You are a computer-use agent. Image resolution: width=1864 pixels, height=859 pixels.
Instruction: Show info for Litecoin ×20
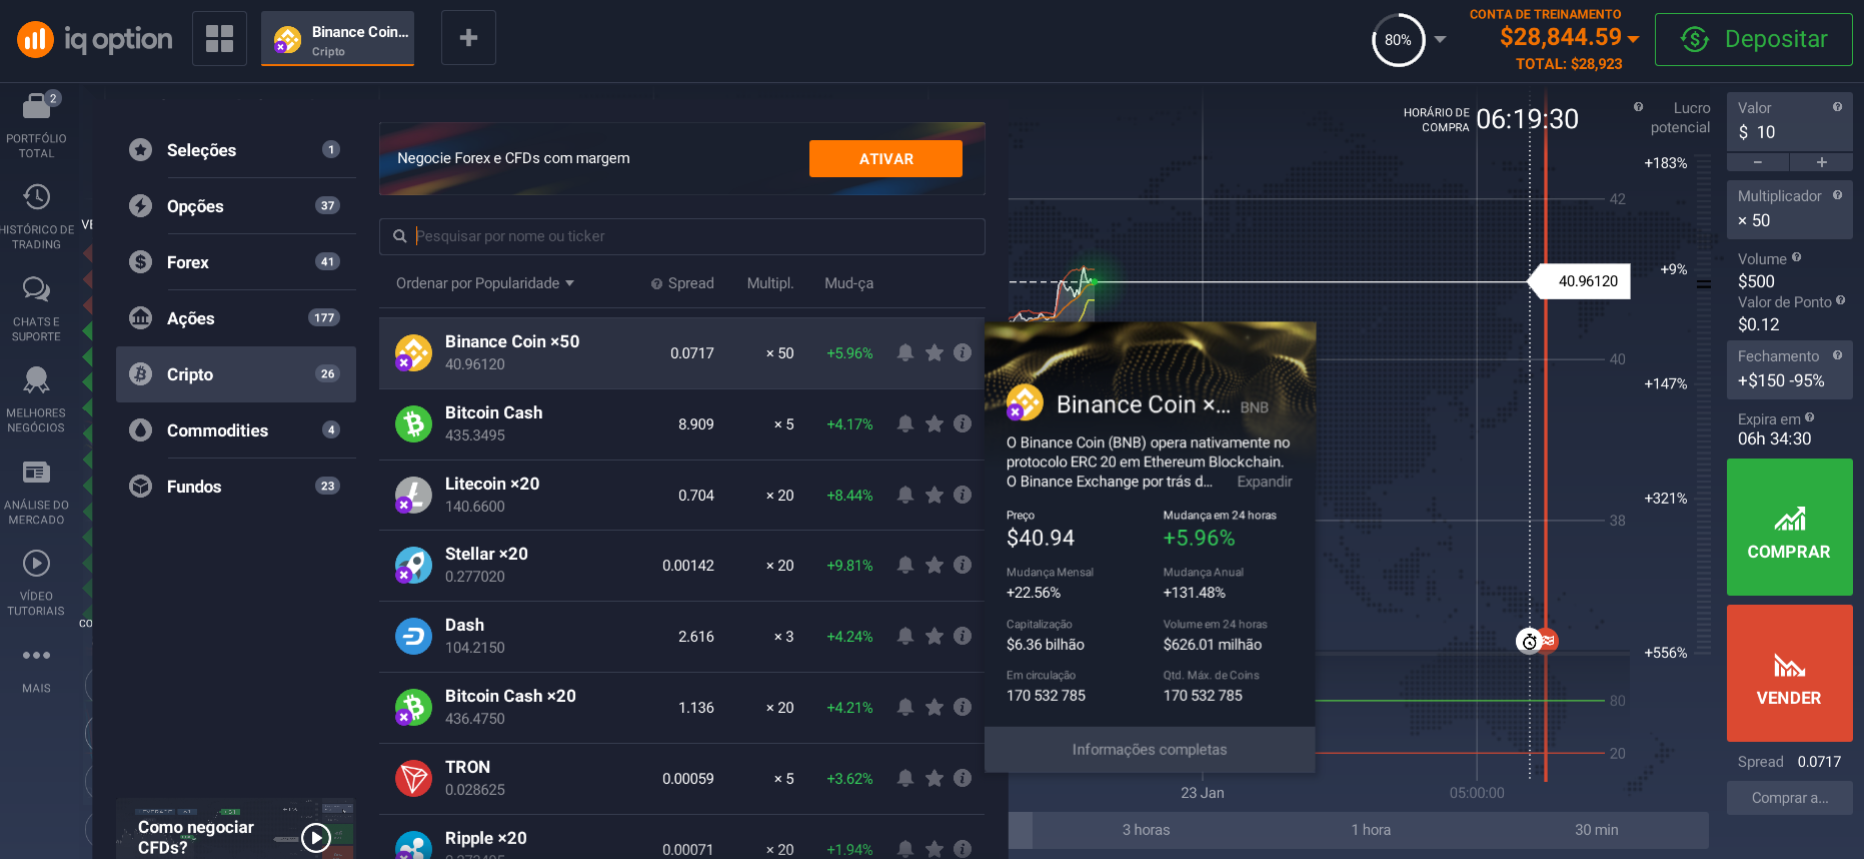coord(962,495)
